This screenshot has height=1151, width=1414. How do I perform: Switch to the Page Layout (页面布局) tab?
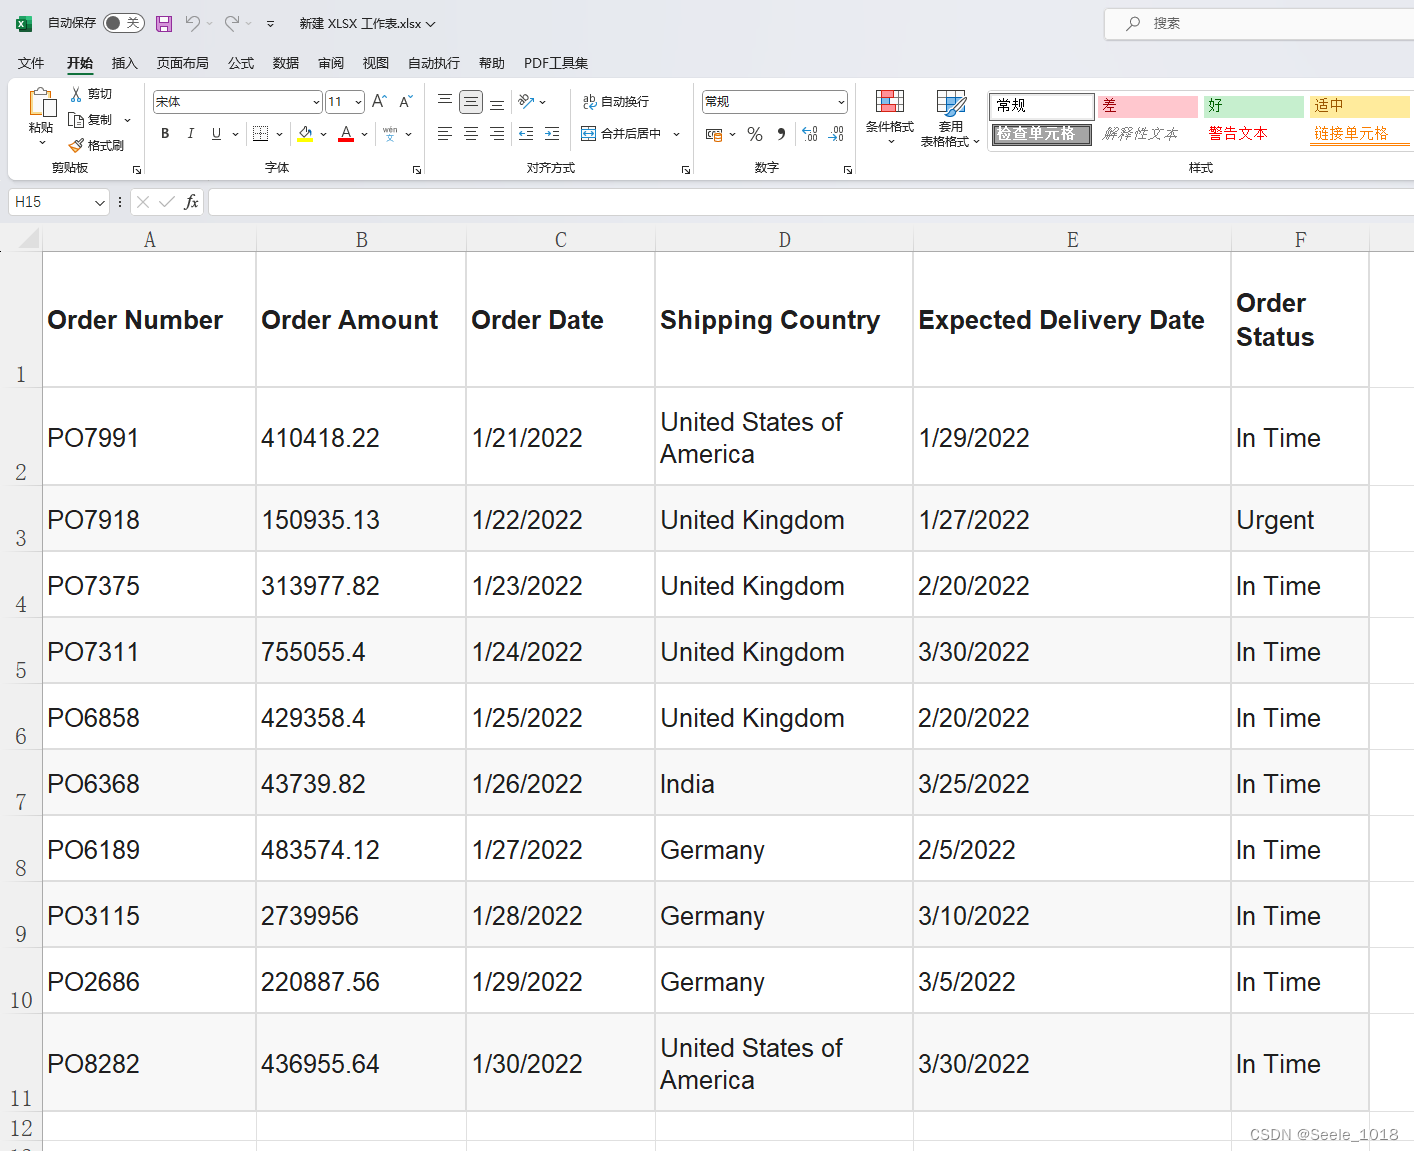tap(182, 63)
